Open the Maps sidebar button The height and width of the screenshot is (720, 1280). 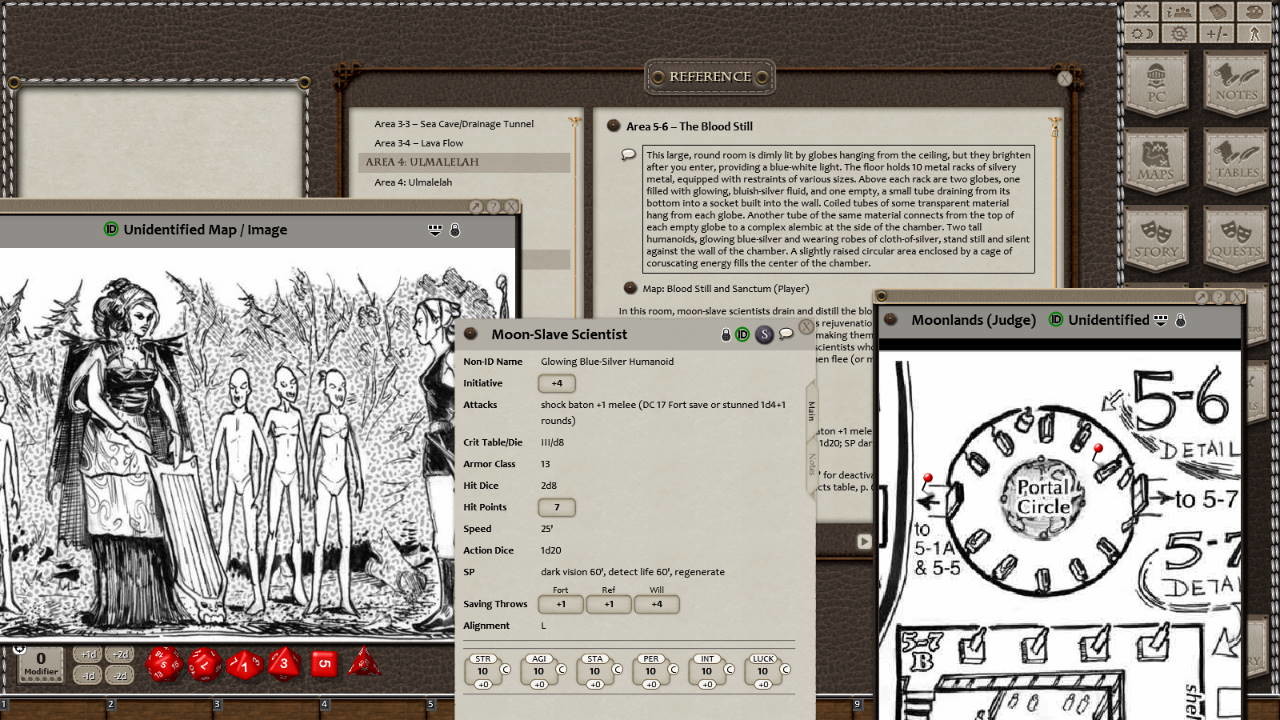point(1156,164)
